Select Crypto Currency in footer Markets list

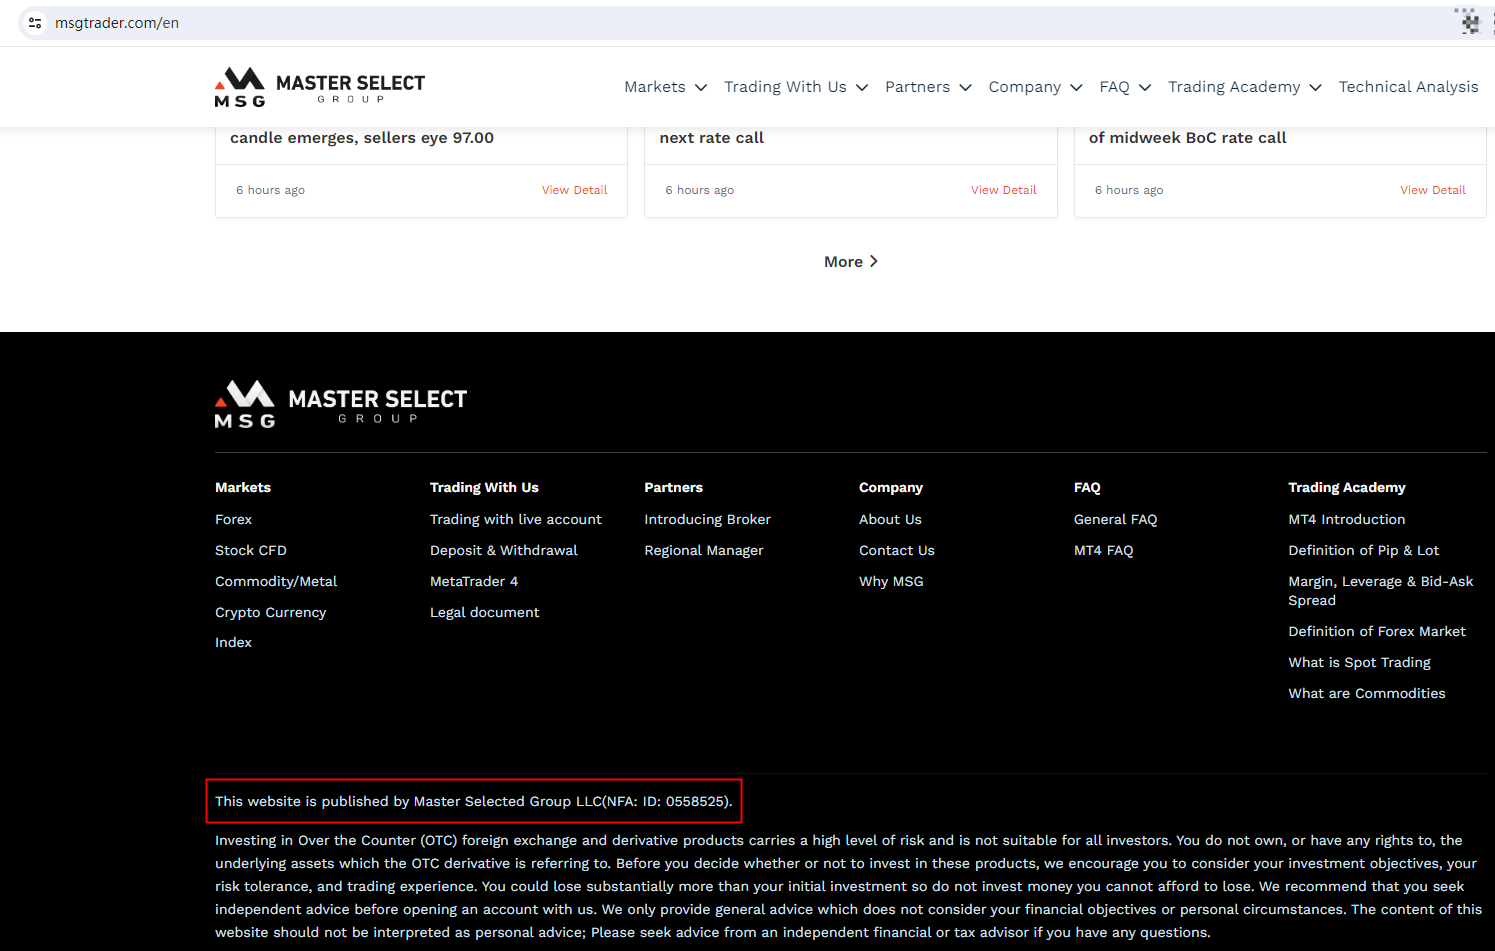pyautogui.click(x=270, y=613)
